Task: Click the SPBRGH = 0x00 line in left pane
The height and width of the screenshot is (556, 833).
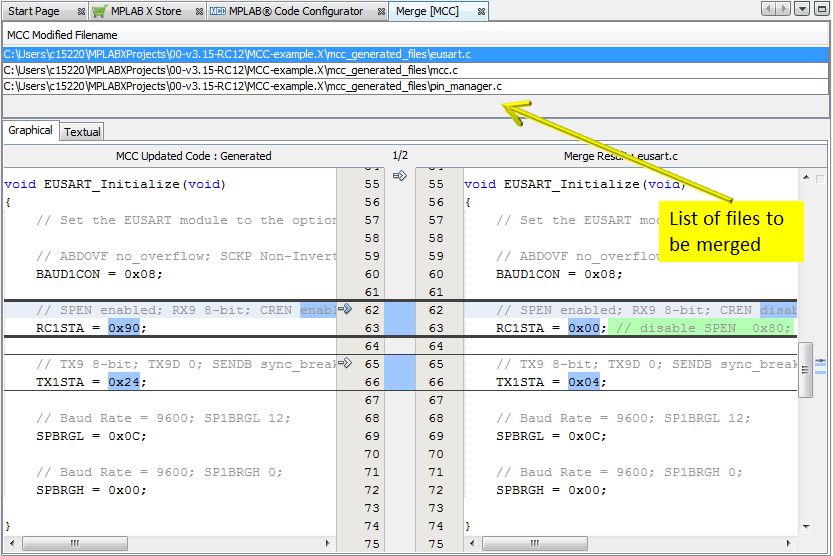Action: [x=91, y=490]
